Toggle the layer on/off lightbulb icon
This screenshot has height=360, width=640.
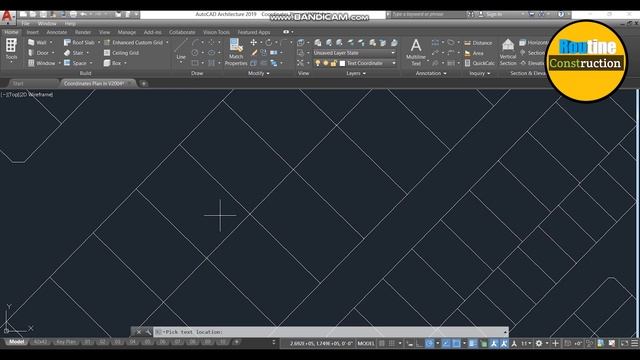coord(317,63)
